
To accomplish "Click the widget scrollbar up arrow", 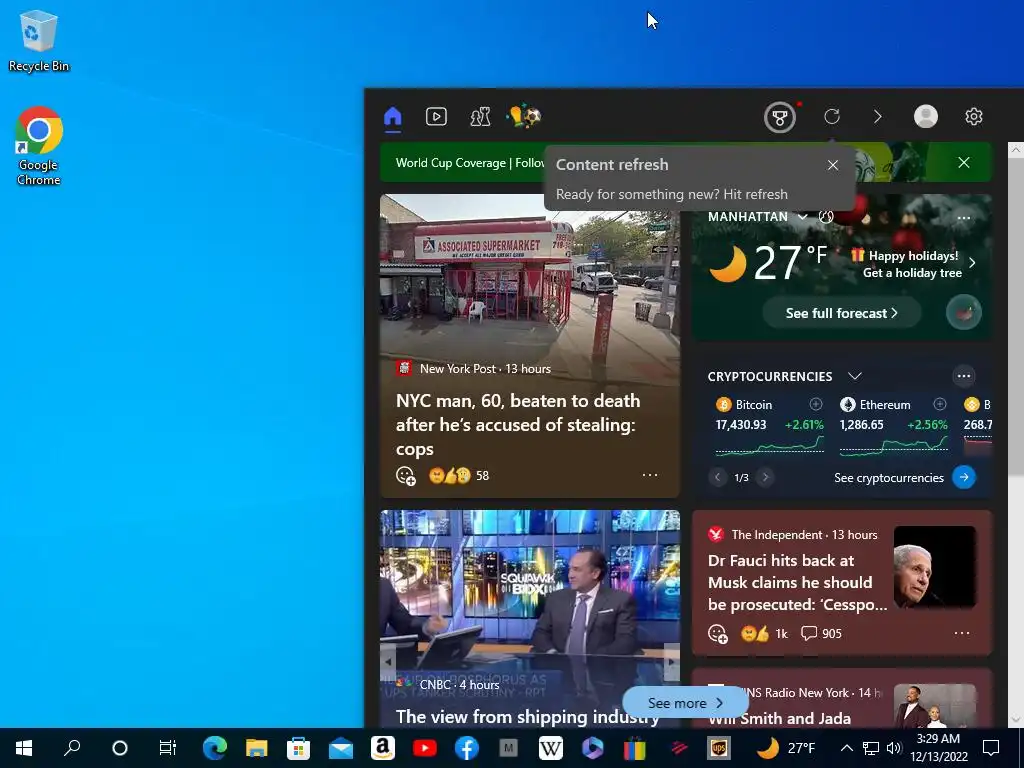I will pos(1016,150).
